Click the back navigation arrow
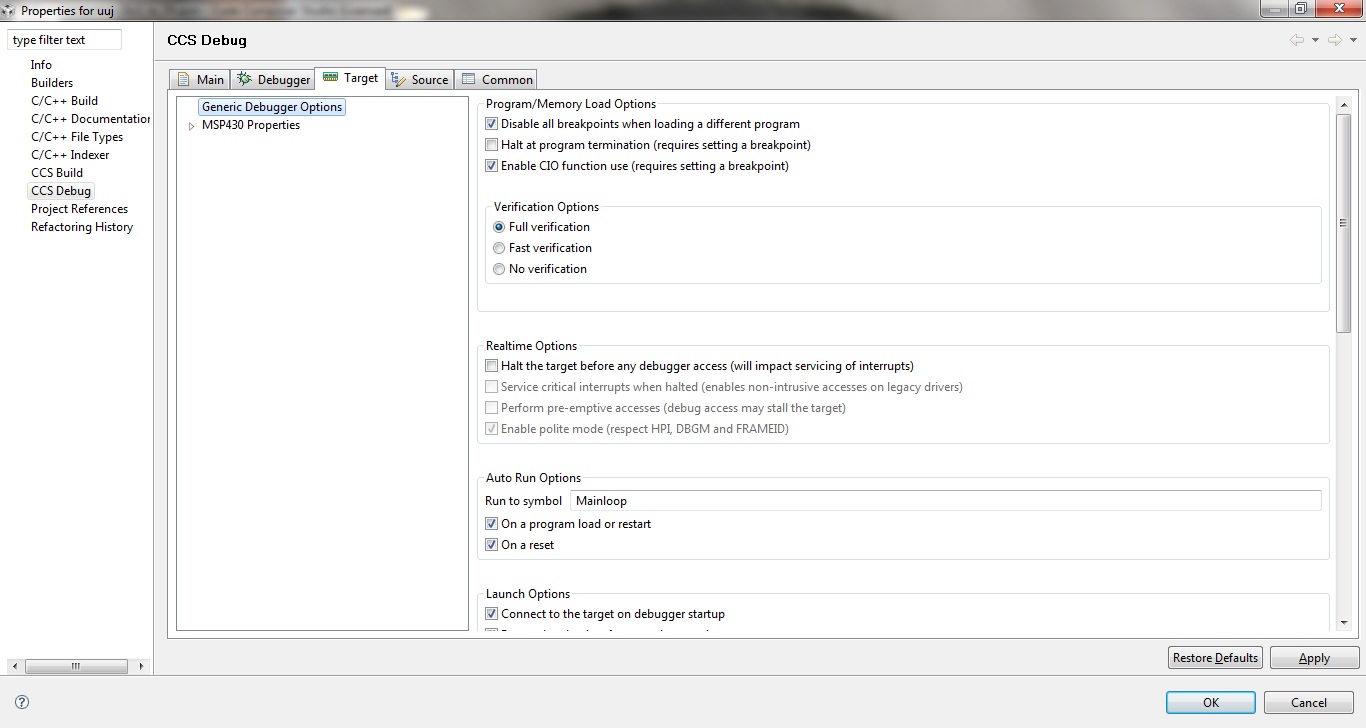1366x728 pixels. (1297, 40)
